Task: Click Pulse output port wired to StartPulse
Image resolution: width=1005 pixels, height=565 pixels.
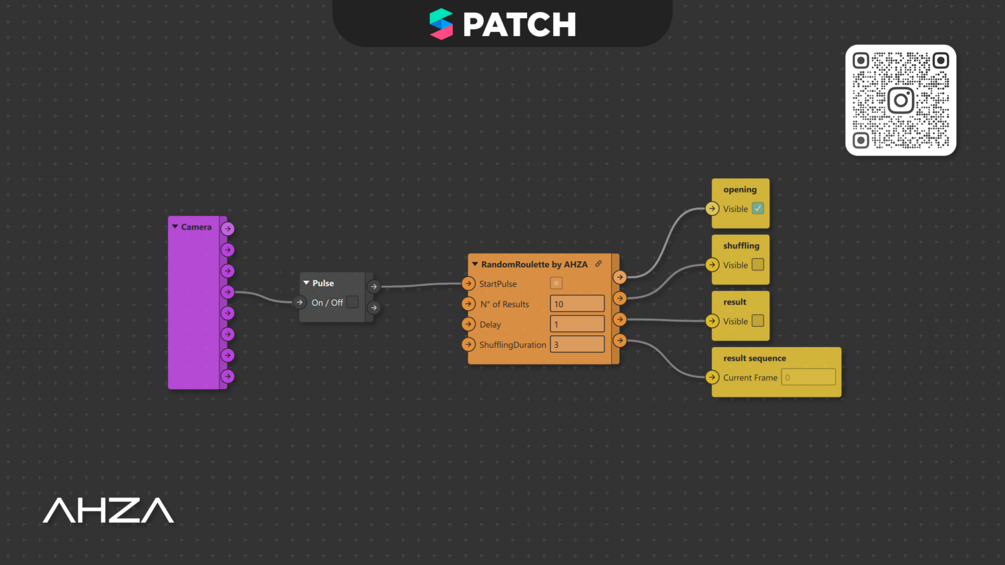Action: click(374, 286)
